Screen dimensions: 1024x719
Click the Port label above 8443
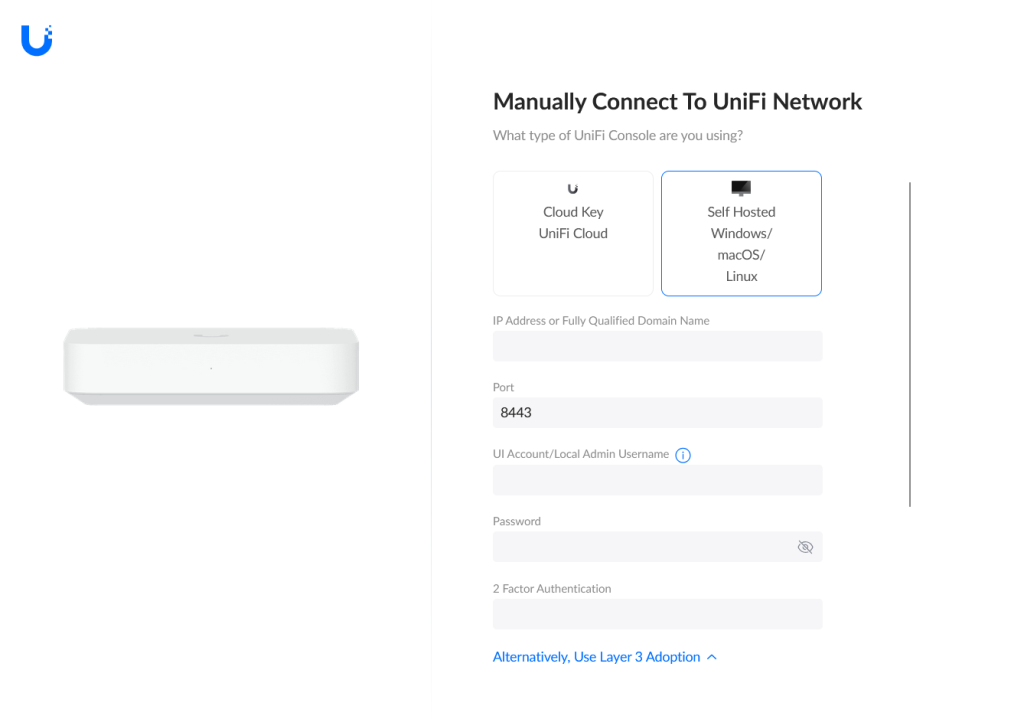coord(503,387)
